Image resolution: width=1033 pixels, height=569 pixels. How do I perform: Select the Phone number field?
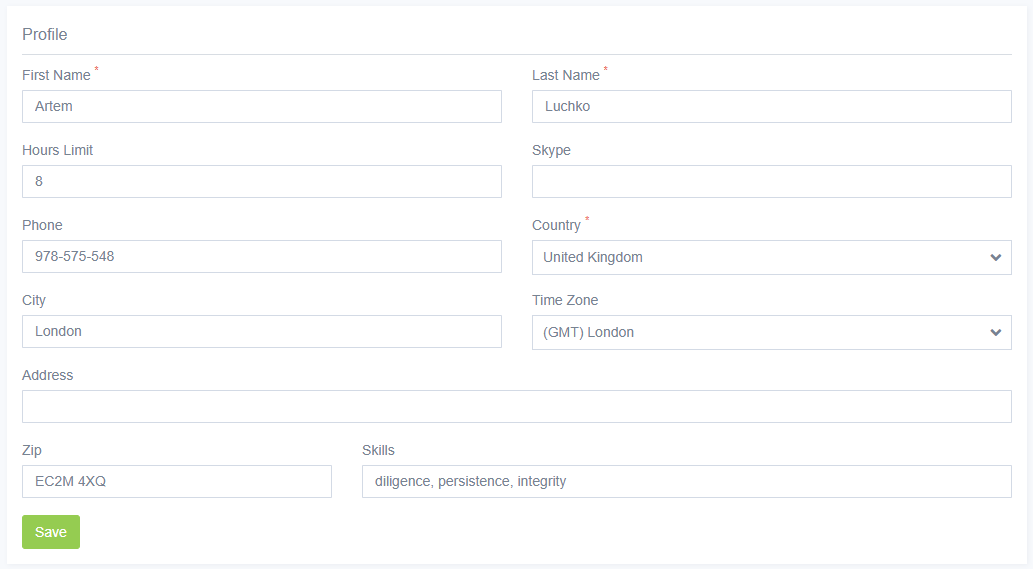pos(261,257)
